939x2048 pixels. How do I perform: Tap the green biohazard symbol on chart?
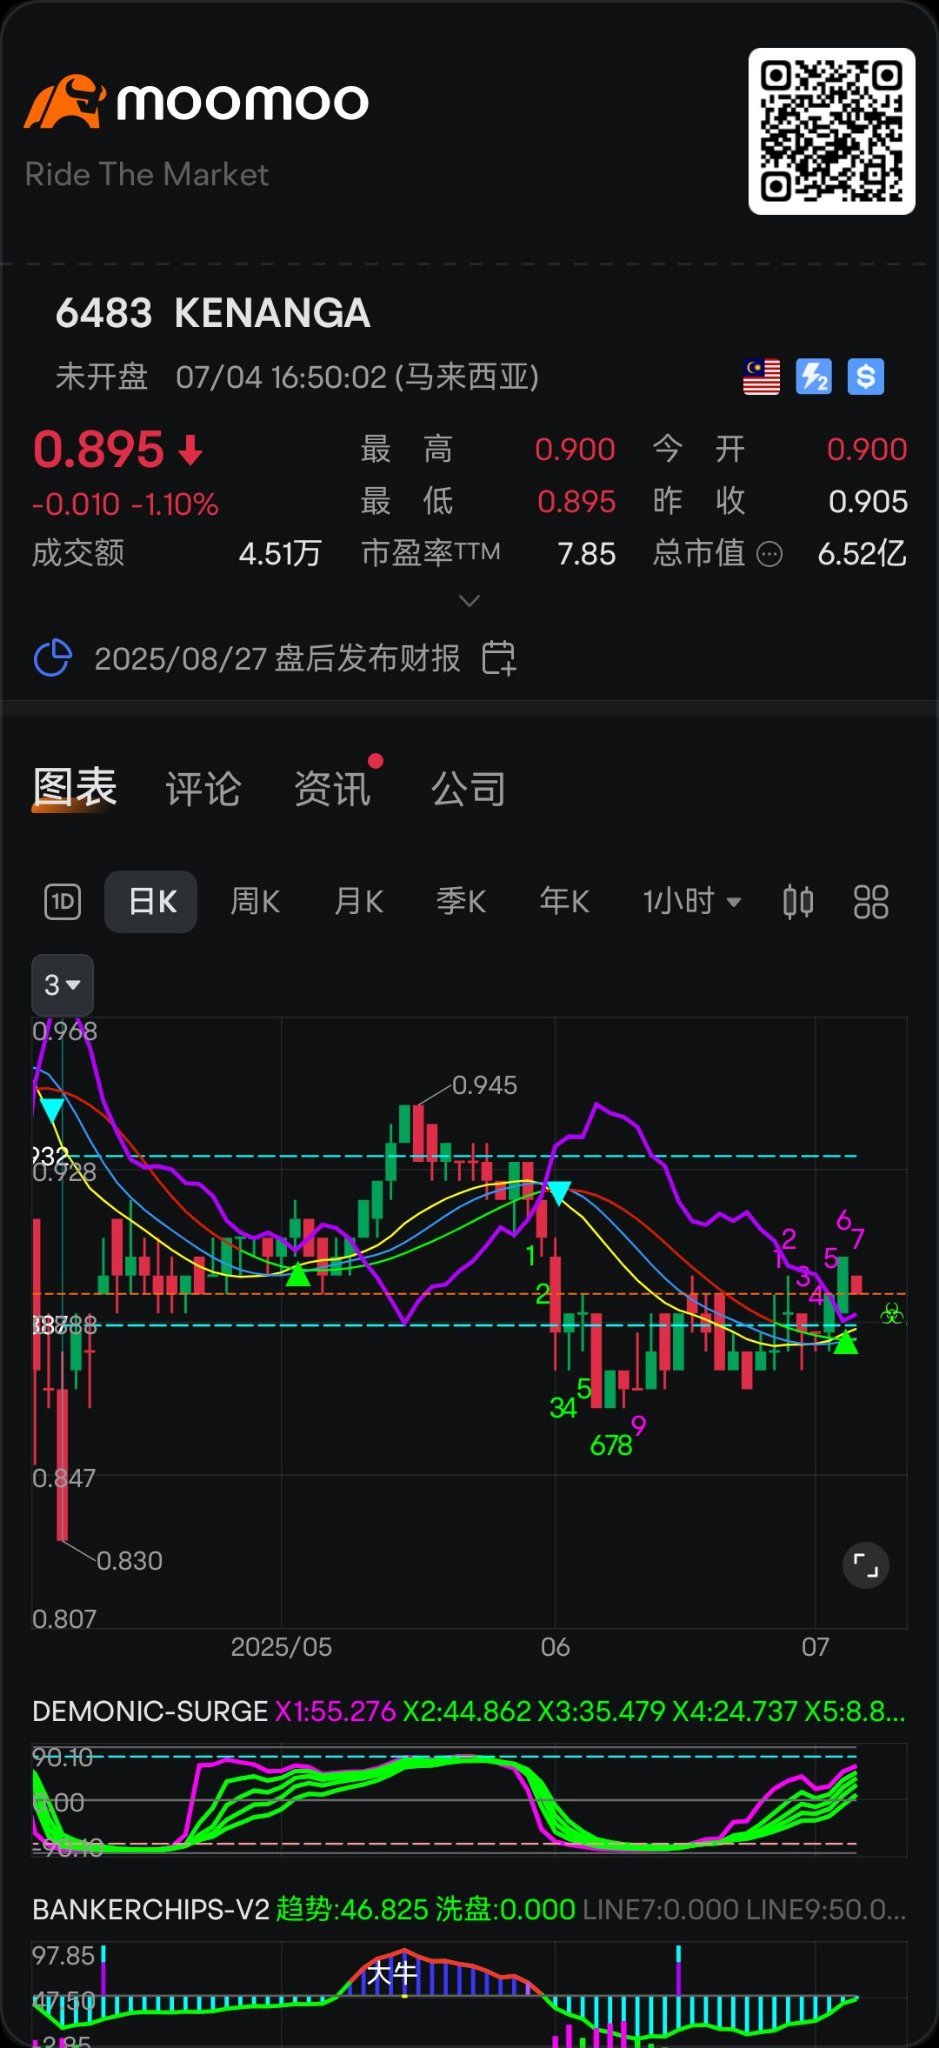point(891,1314)
